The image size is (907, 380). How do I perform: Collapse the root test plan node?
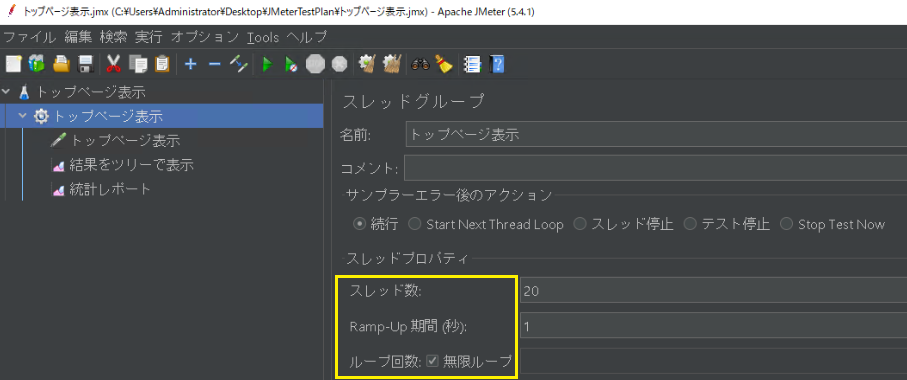[6, 92]
